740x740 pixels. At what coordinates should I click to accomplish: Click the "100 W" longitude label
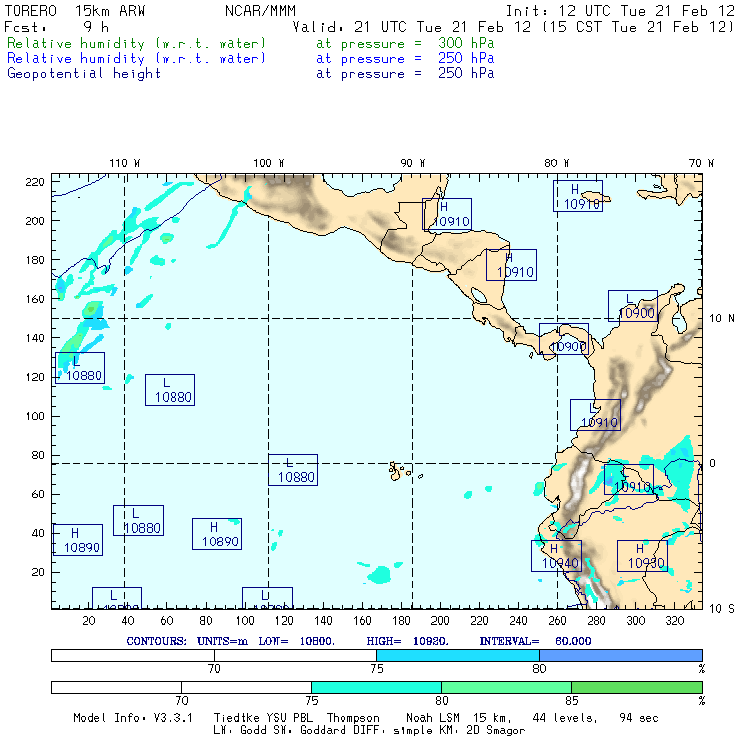pos(269,163)
